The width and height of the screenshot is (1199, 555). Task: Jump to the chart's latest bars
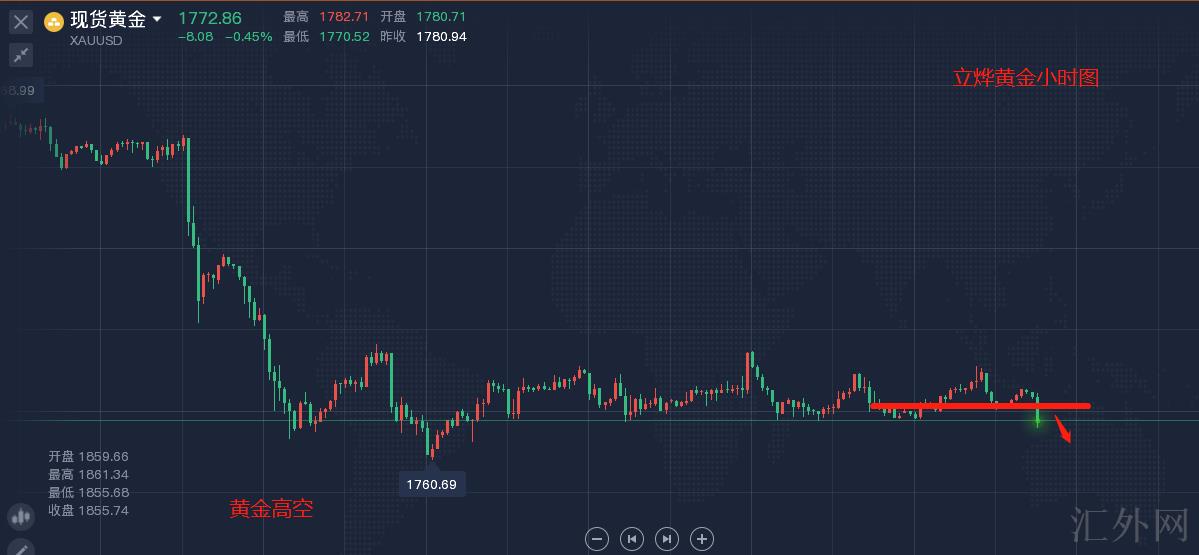pos(667,539)
